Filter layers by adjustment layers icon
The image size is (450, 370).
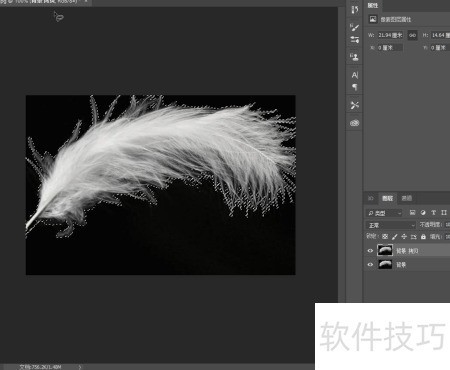tap(423, 213)
